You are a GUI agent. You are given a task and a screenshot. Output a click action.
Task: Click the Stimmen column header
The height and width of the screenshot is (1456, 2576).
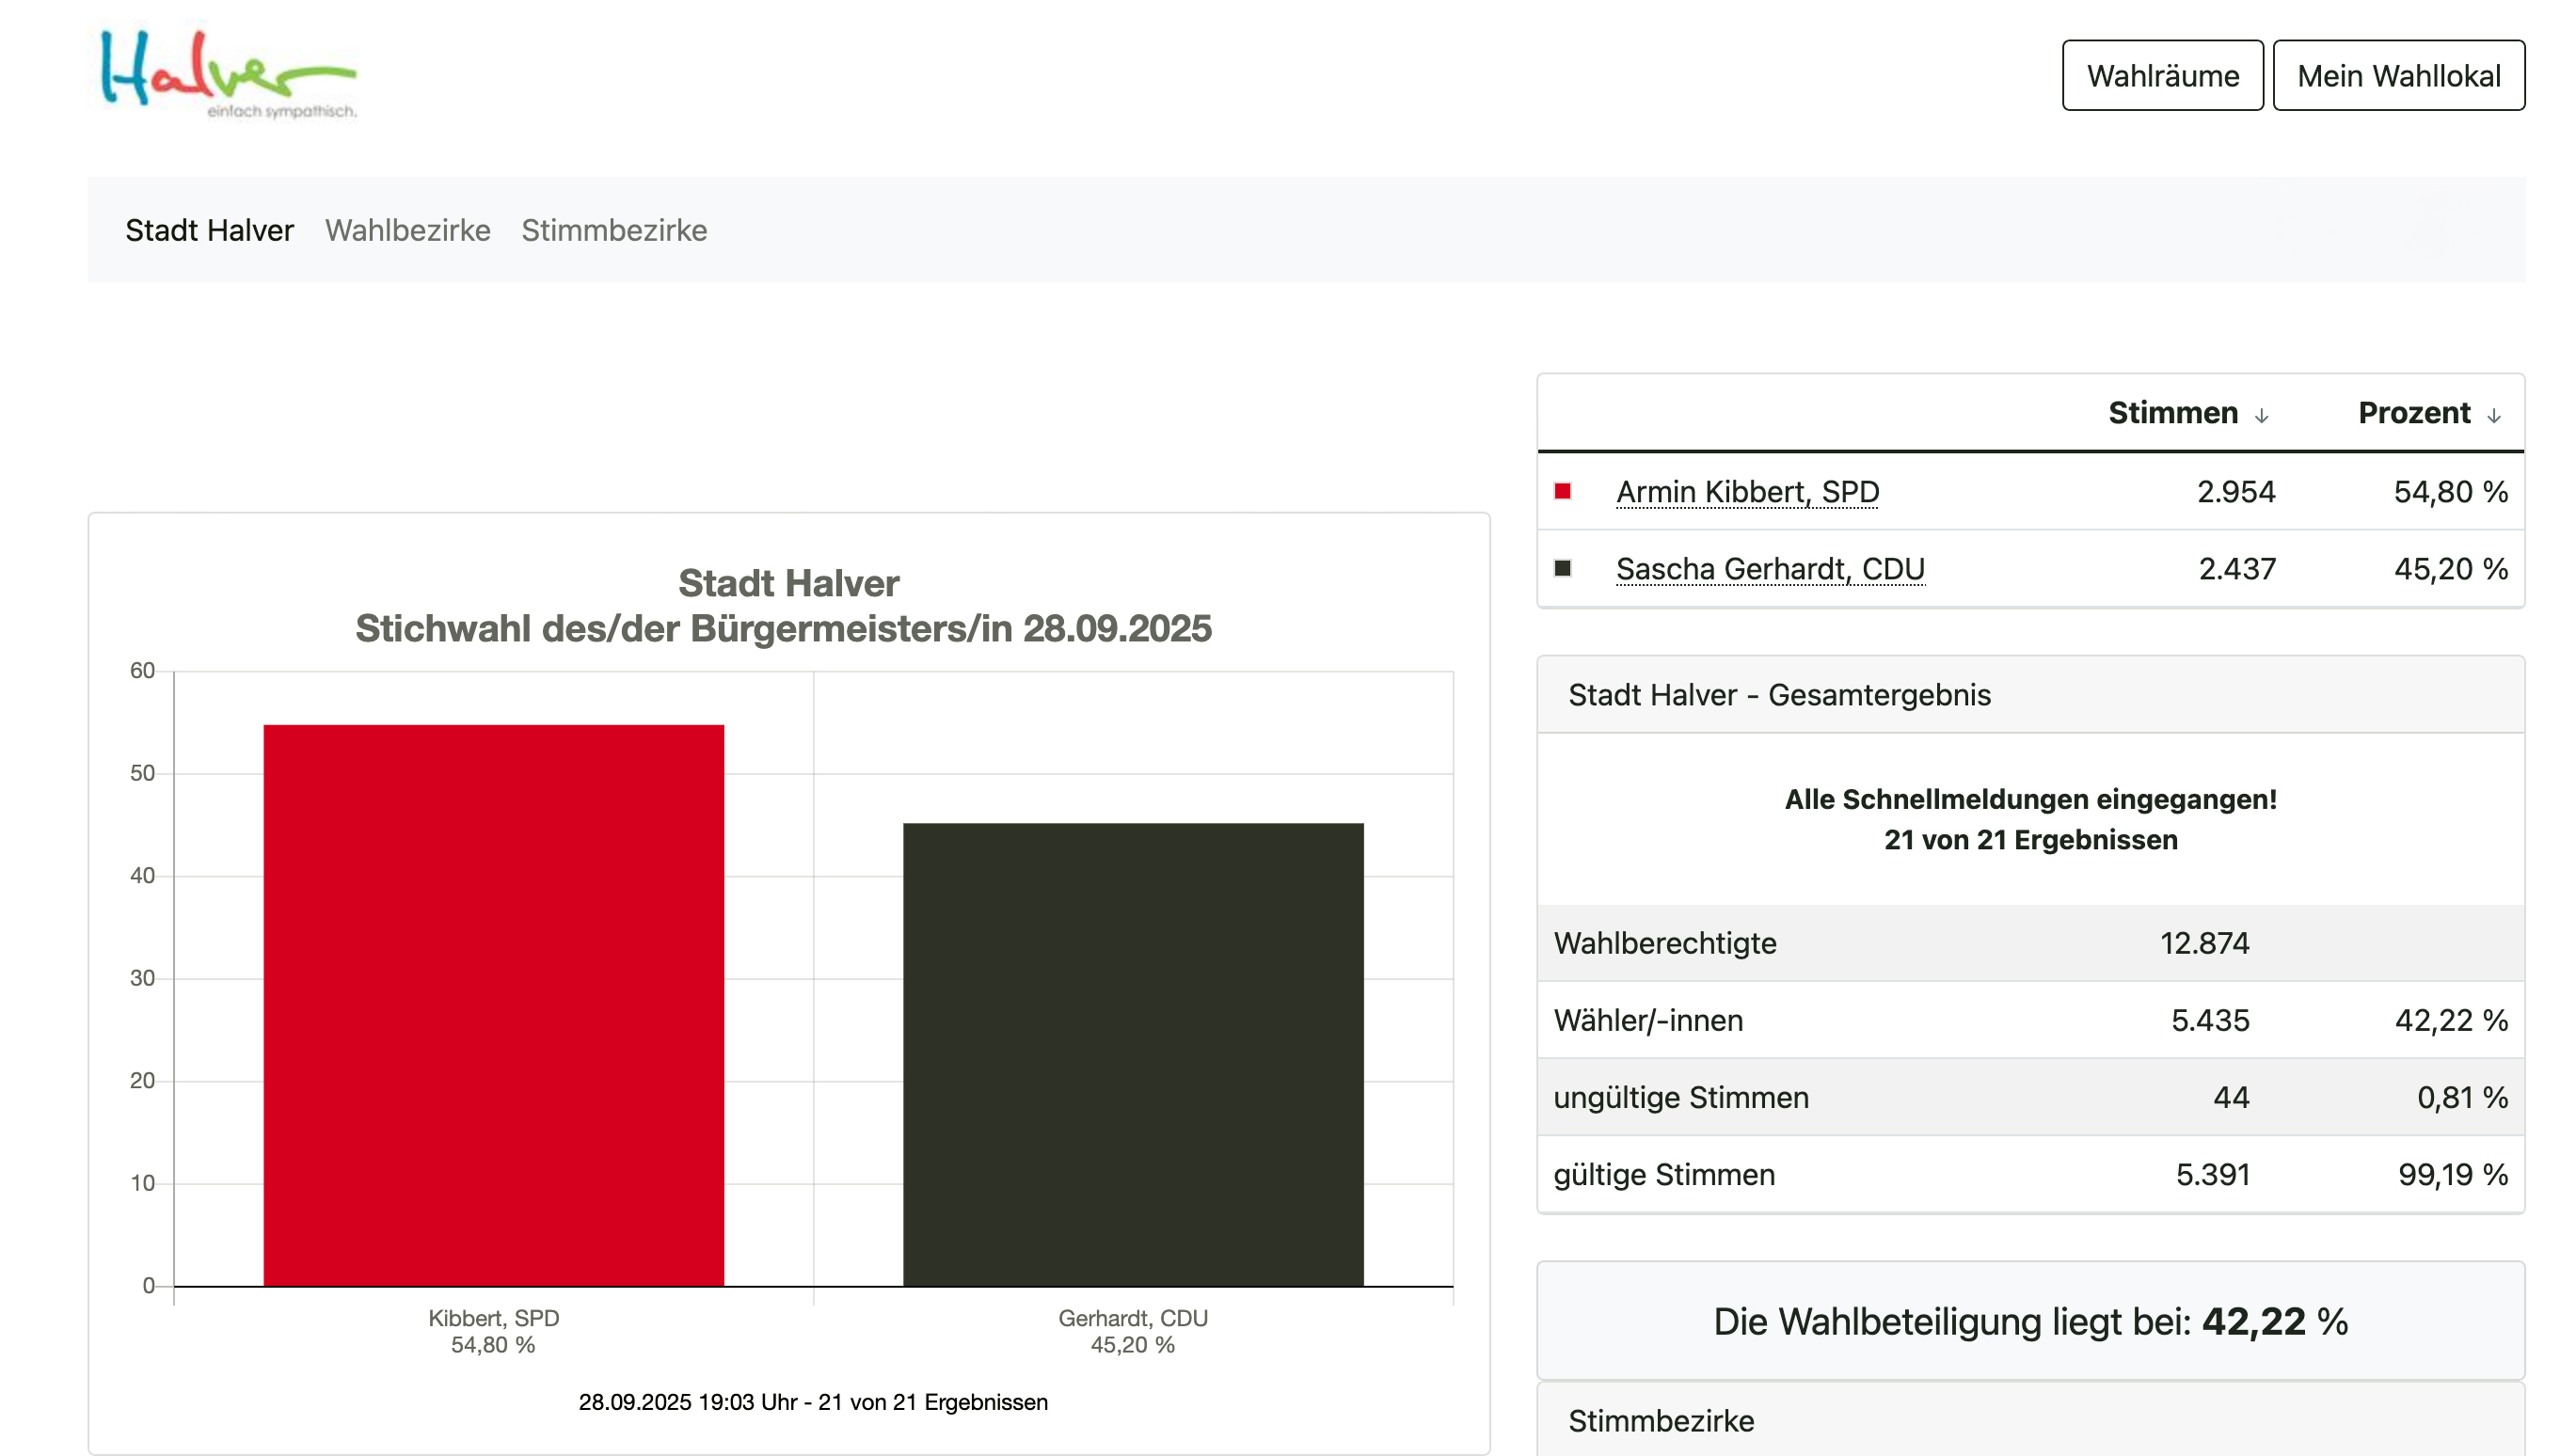tap(2172, 413)
